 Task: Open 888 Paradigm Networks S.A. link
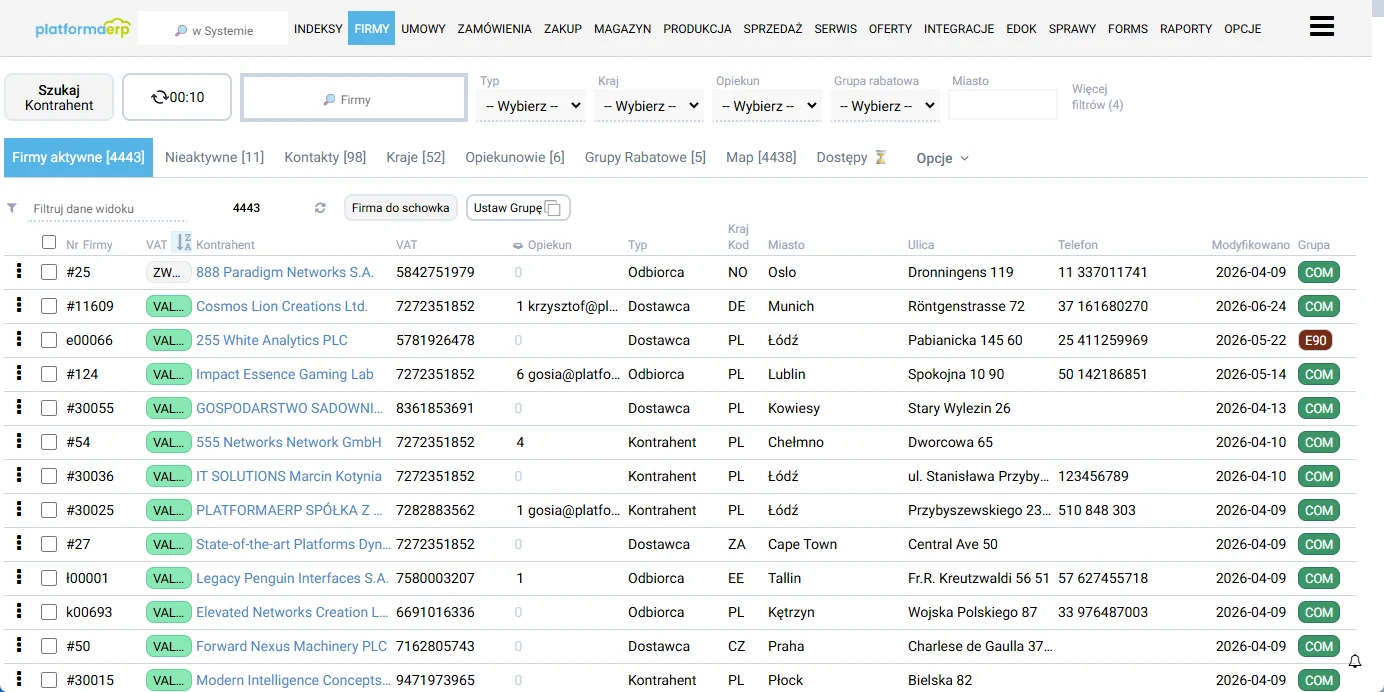click(x=285, y=272)
